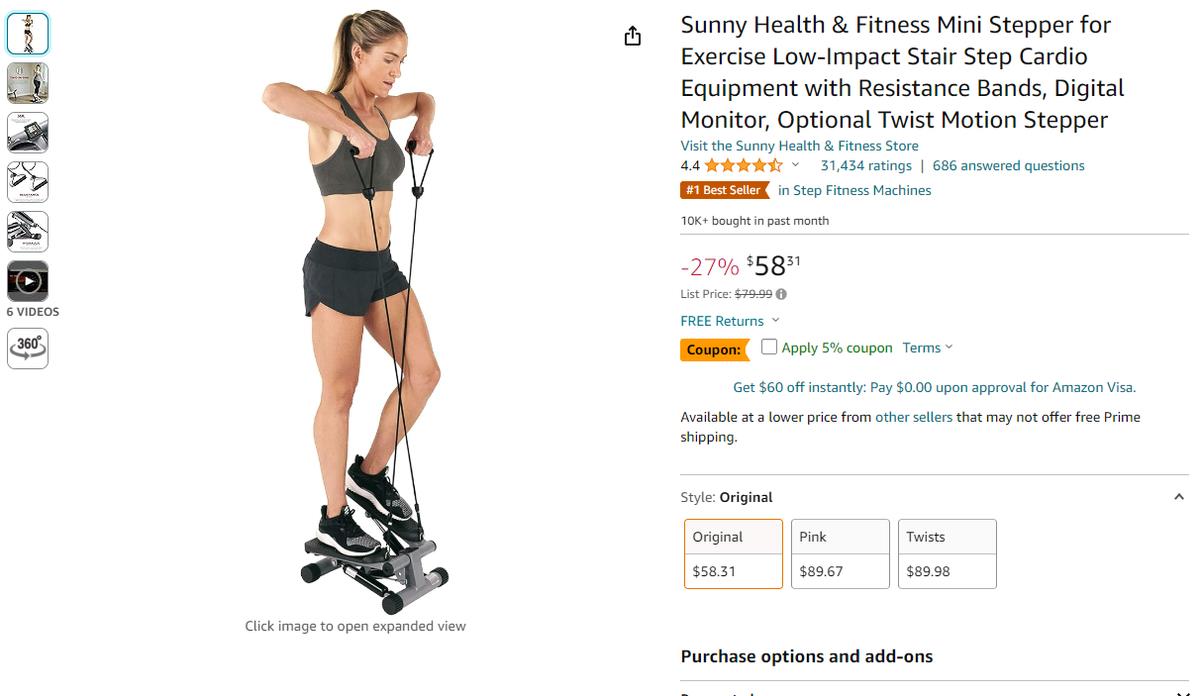Collapse the Style section chevron

point(1179,497)
